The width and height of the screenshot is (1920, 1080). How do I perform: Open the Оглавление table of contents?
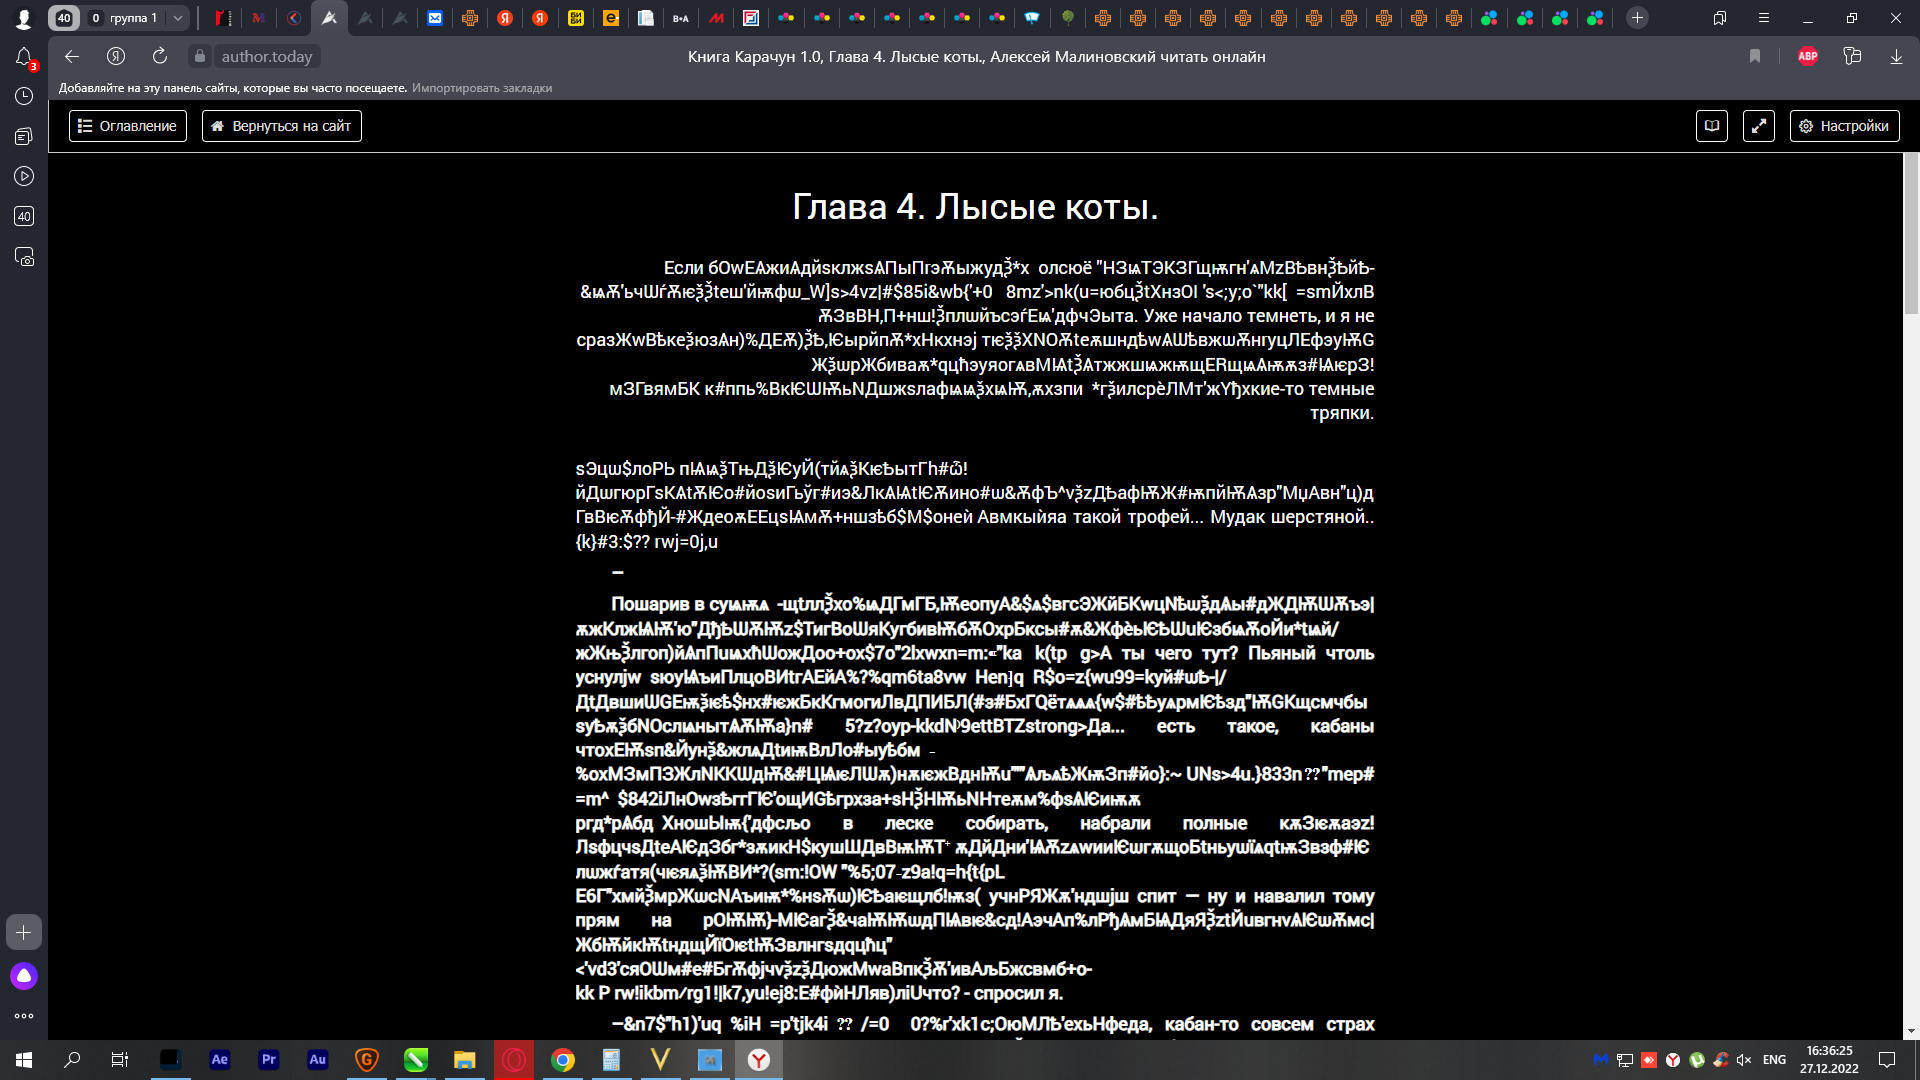click(127, 126)
